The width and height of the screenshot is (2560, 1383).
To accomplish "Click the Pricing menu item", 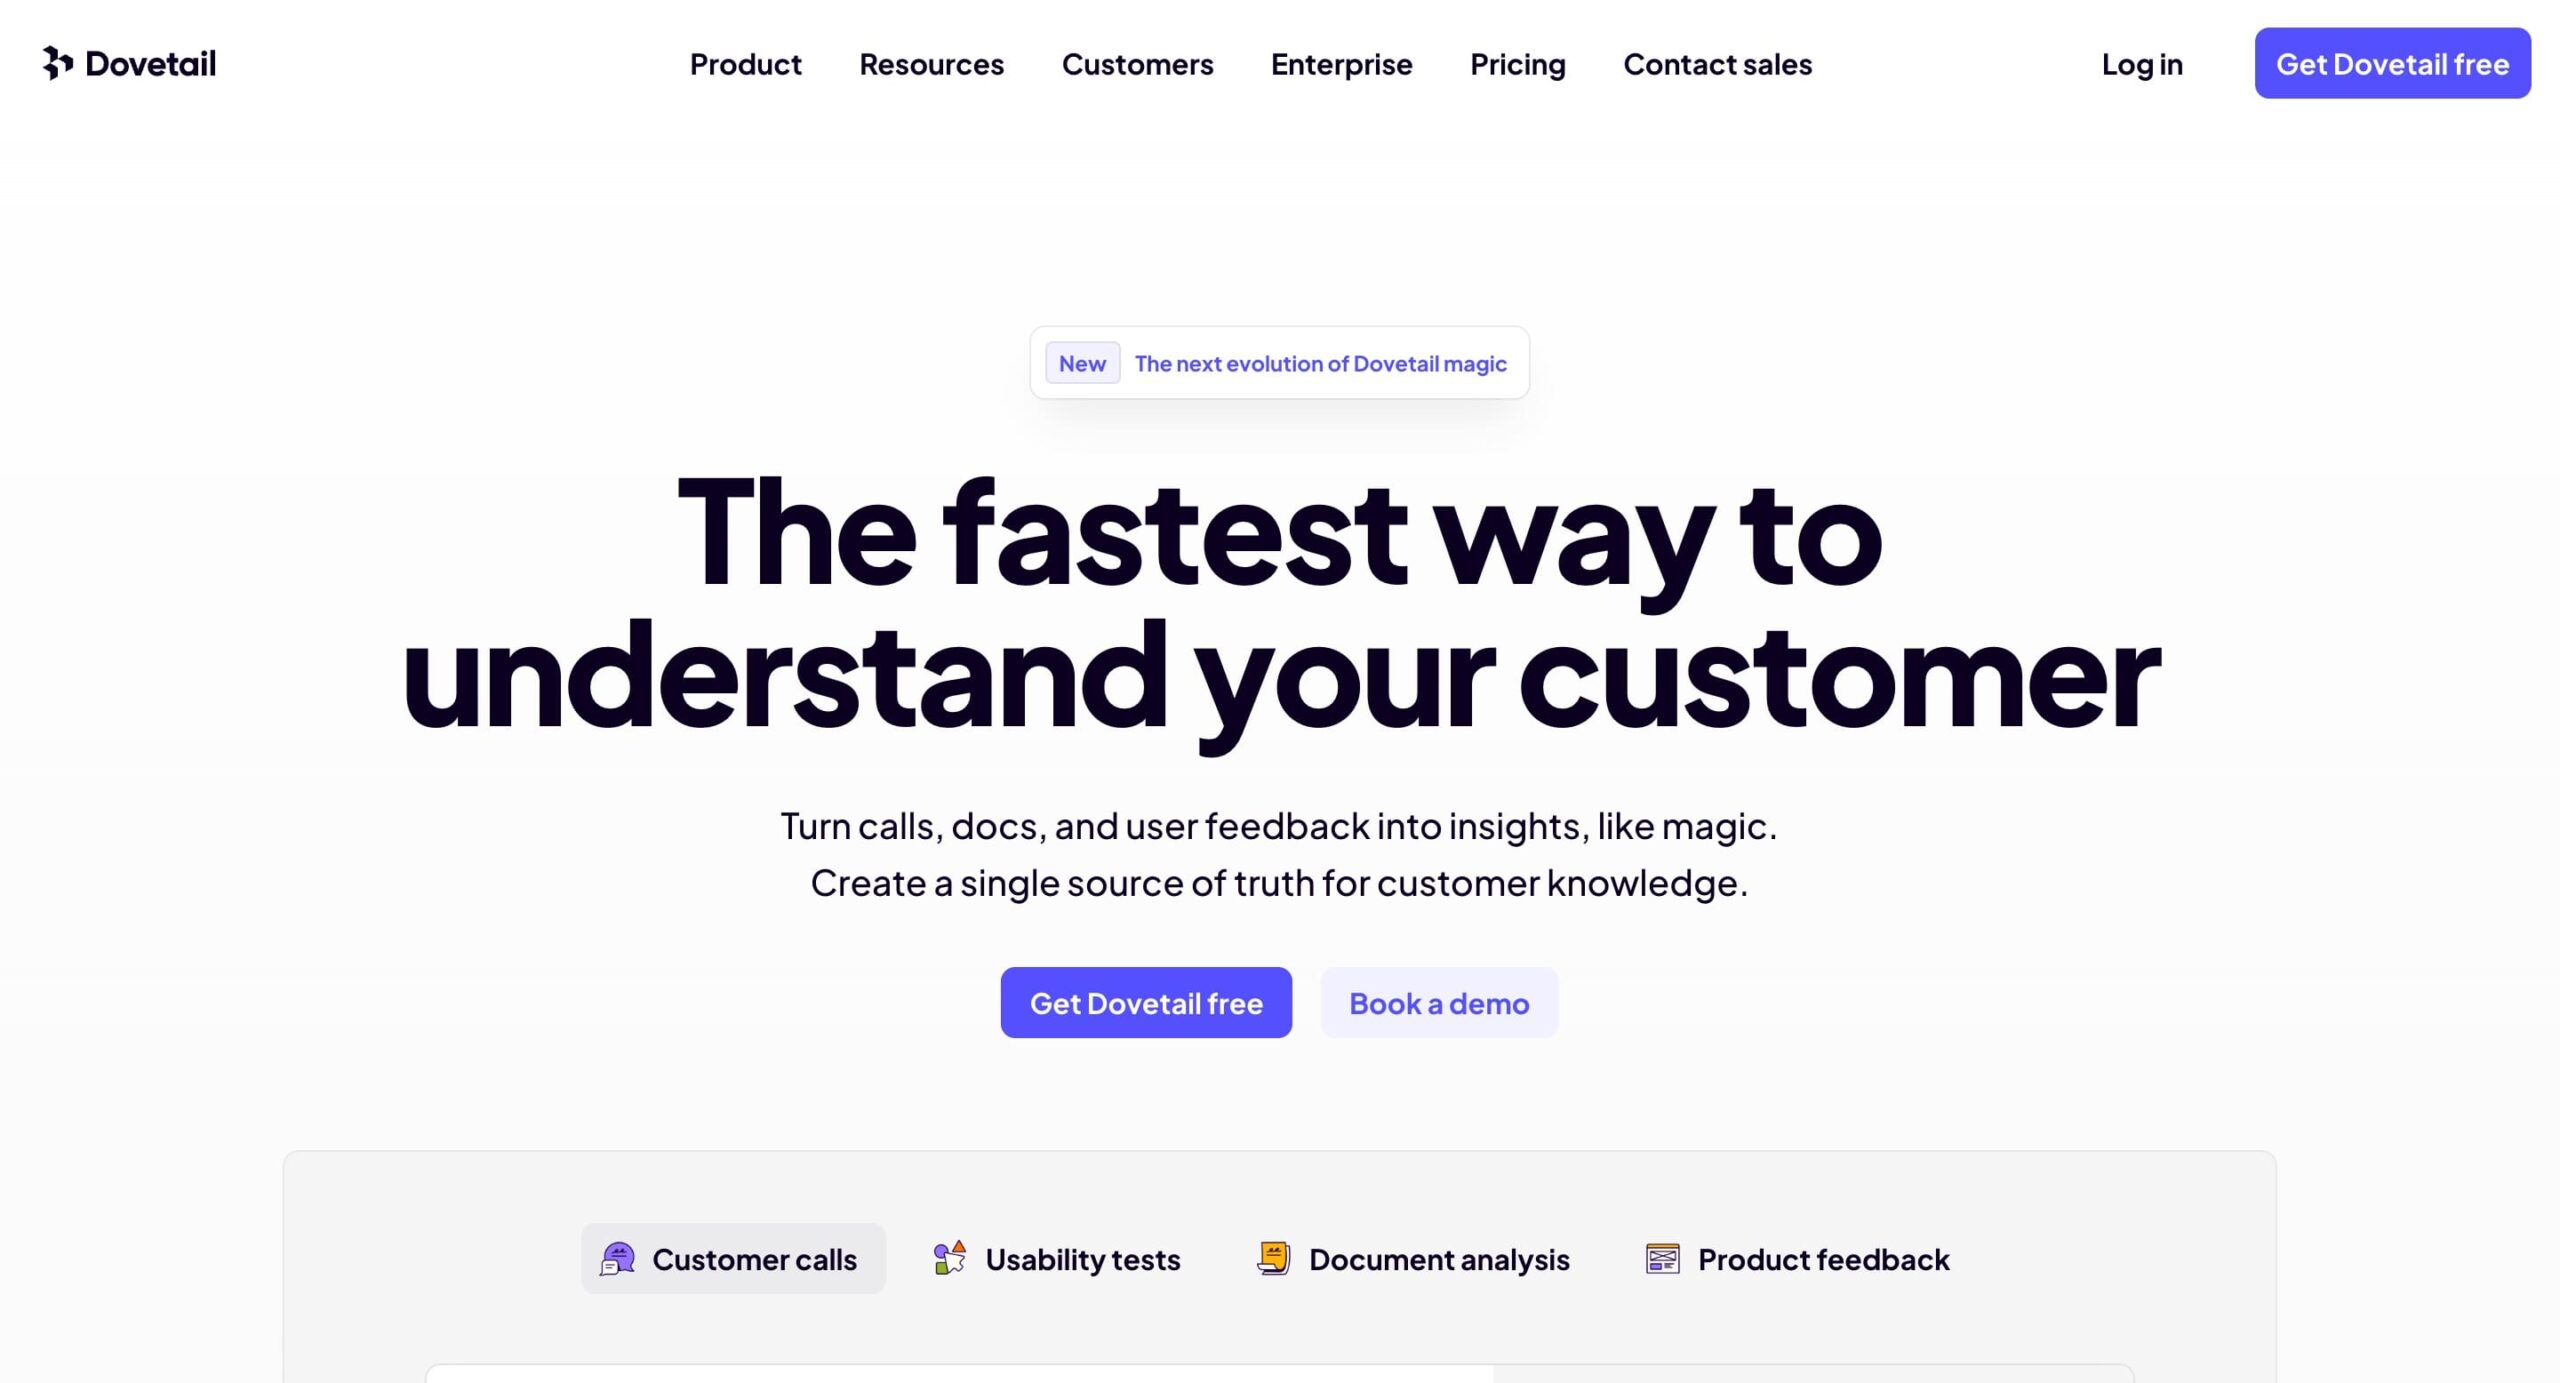I will tap(1518, 63).
